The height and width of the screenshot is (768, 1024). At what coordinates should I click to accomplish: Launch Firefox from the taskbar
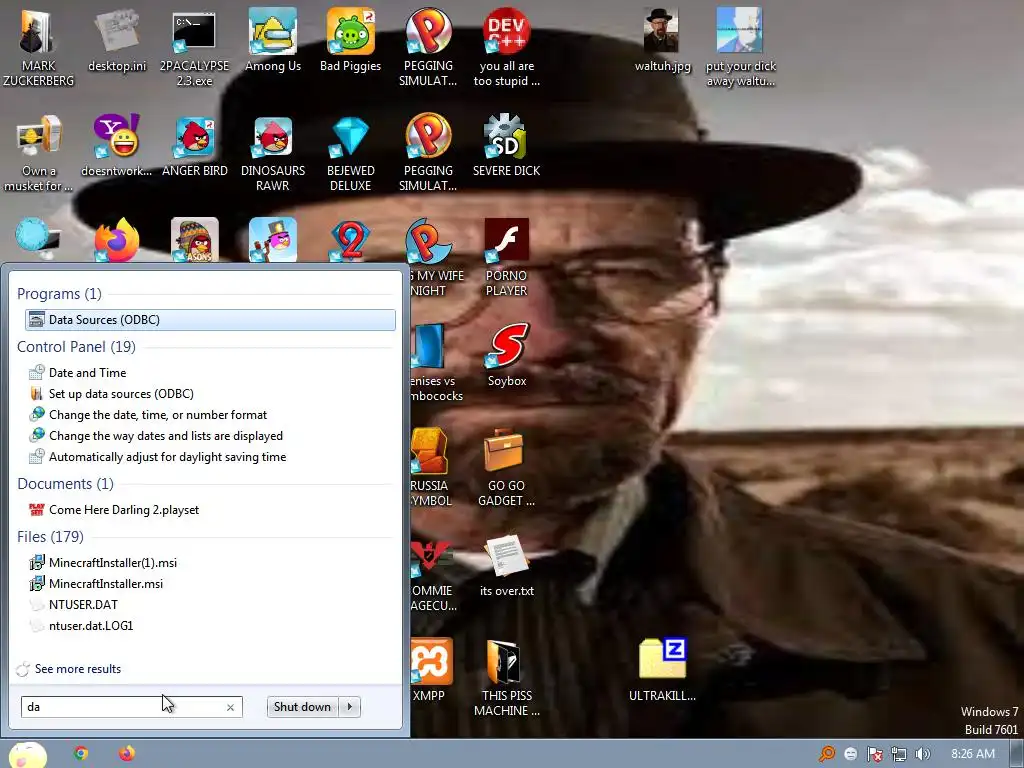(127, 754)
